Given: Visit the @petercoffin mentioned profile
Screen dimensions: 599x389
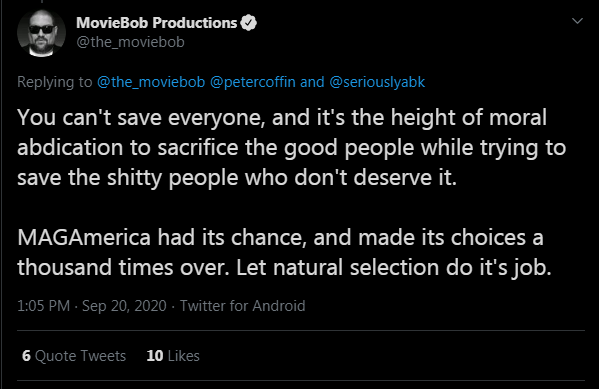Looking at the screenshot, I should (253, 82).
